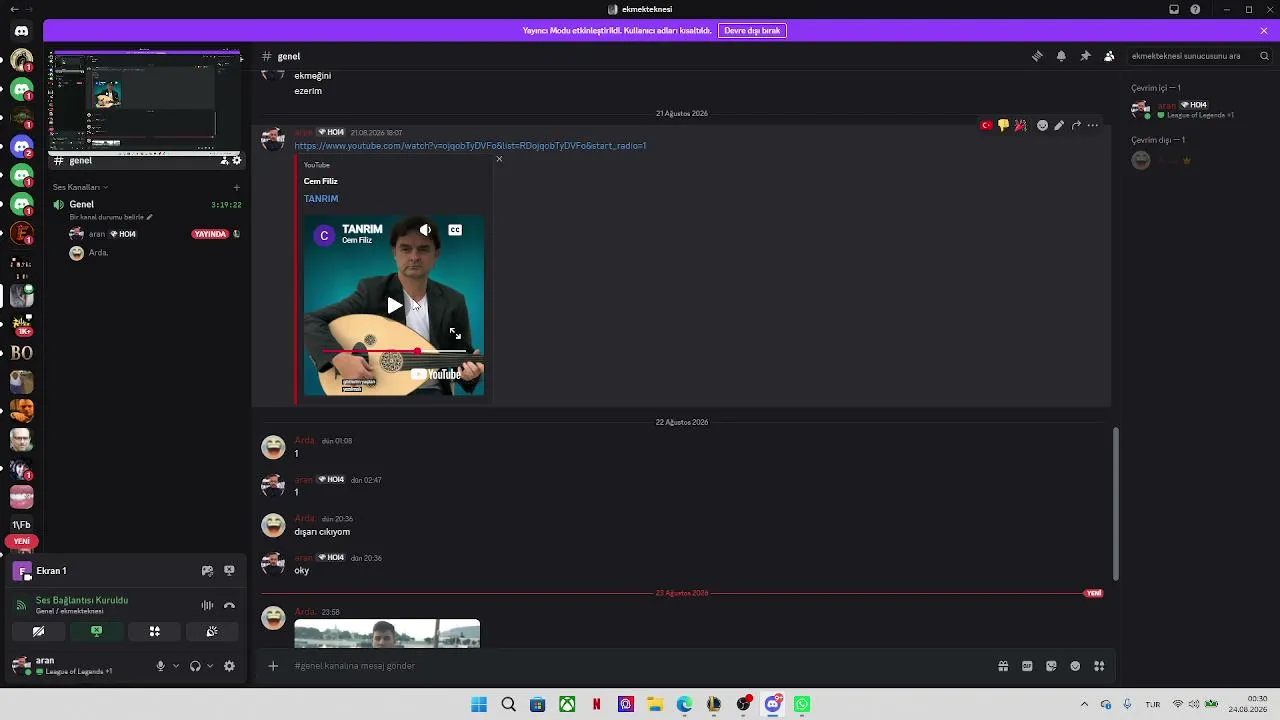The height and width of the screenshot is (720, 1280).
Task: Expand the embedded video to fullscreen
Action: [455, 333]
